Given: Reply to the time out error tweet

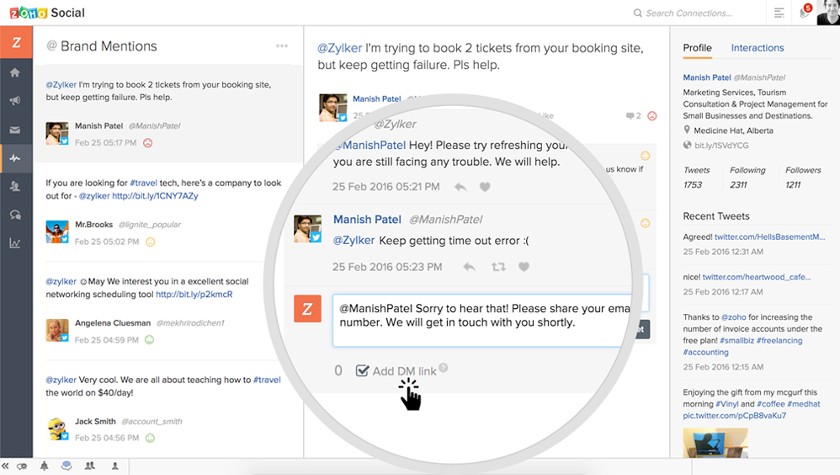Looking at the screenshot, I should click(469, 267).
